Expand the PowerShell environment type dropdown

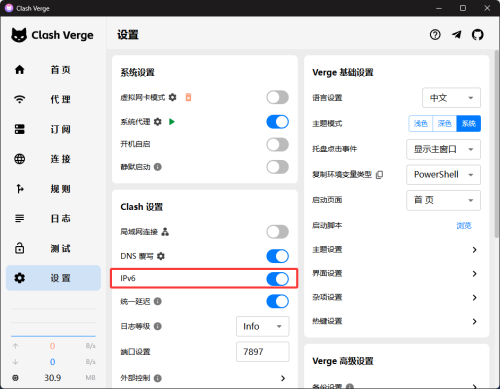[443, 175]
